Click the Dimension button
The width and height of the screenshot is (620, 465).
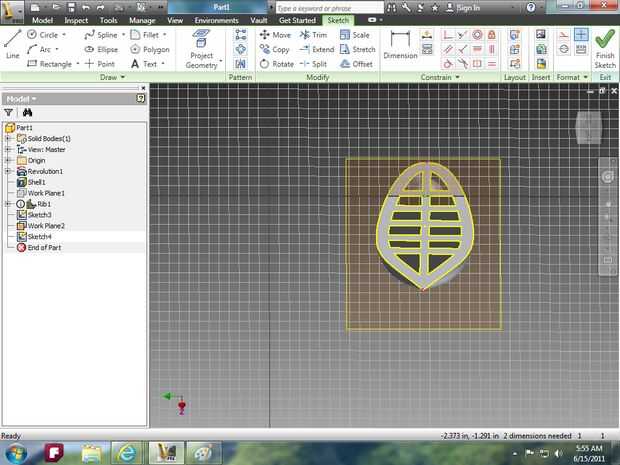400,45
